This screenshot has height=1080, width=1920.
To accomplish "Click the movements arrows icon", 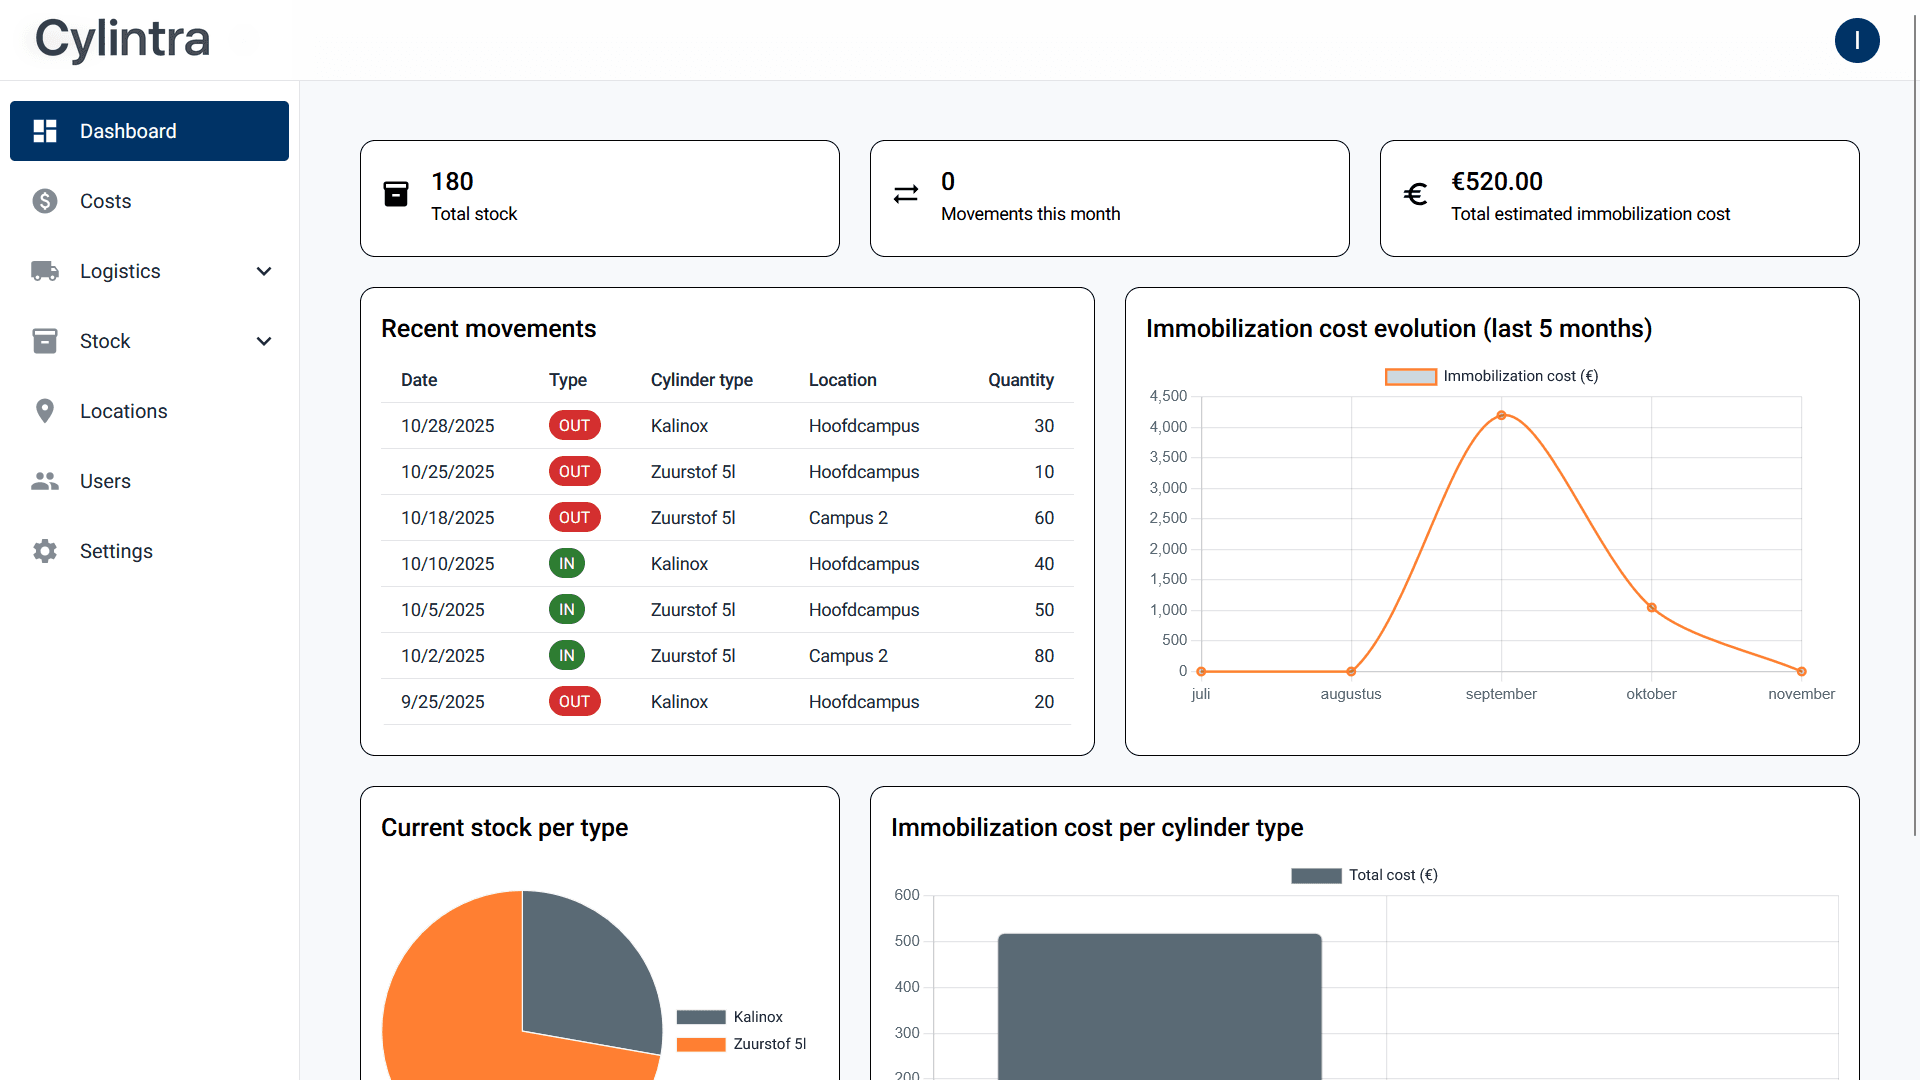I will (x=905, y=194).
